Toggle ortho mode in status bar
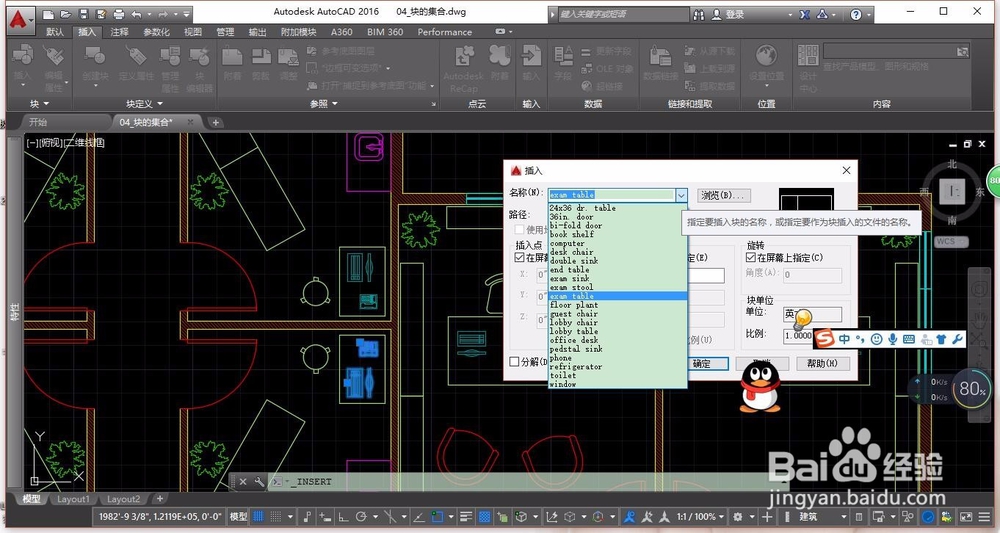The height and width of the screenshot is (533, 1000). [342, 516]
